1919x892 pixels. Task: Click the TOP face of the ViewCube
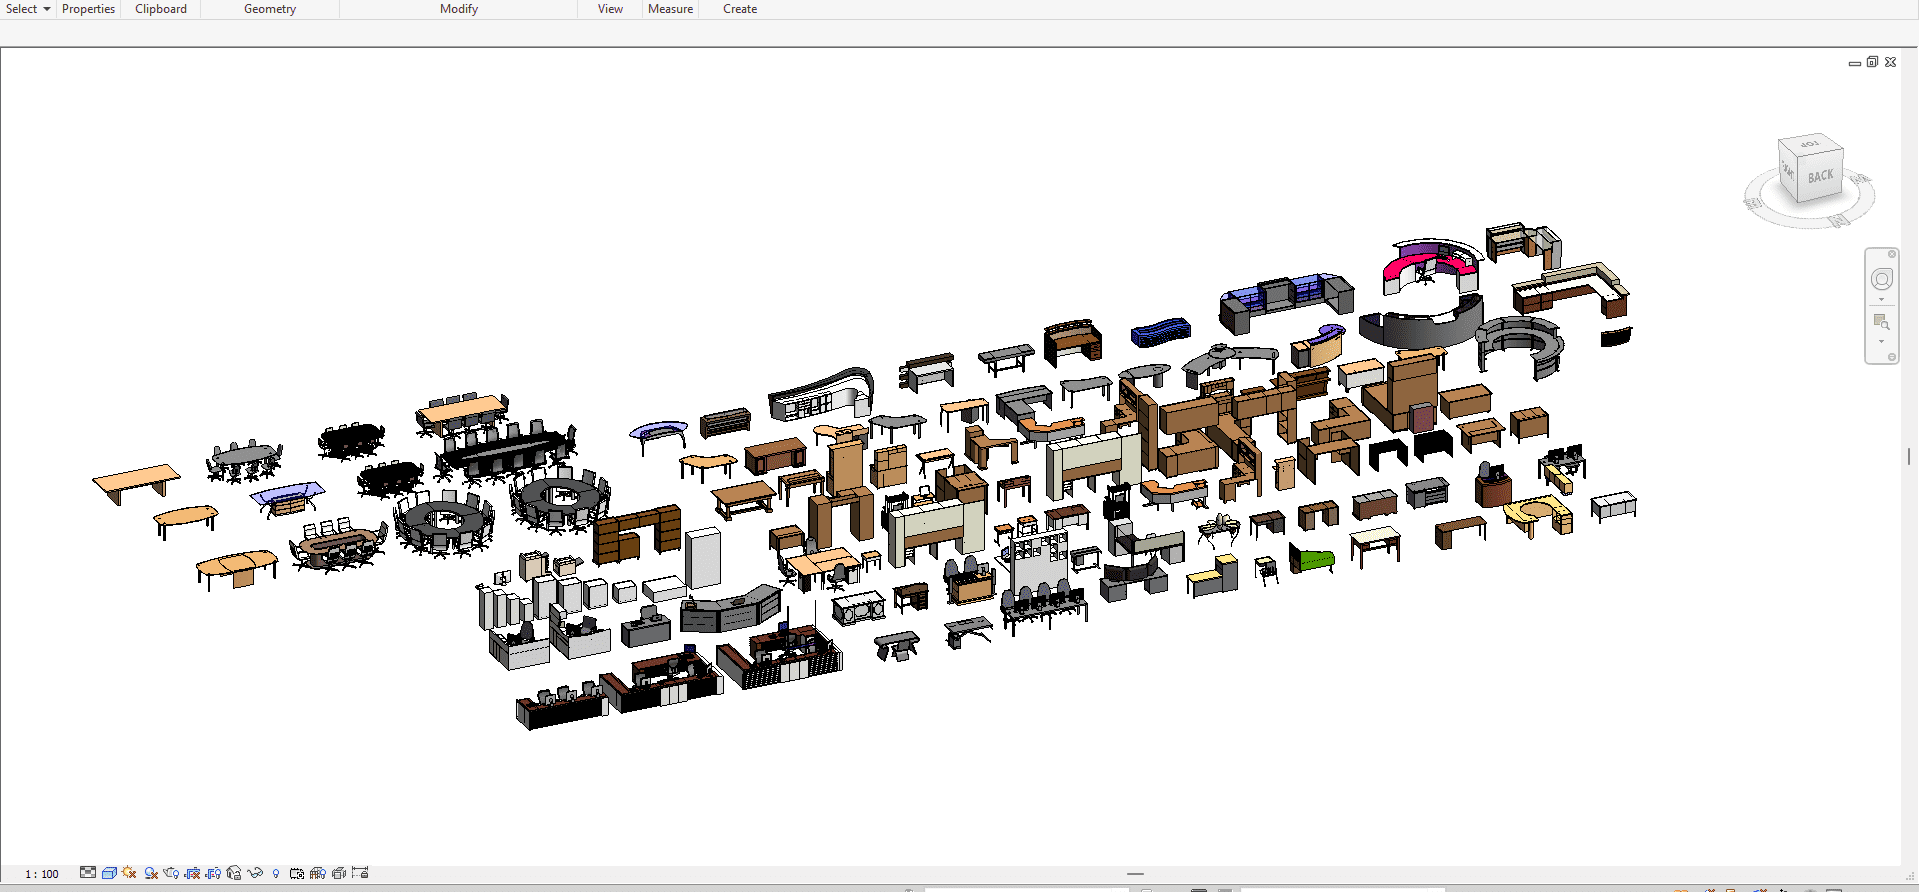pyautogui.click(x=1810, y=145)
